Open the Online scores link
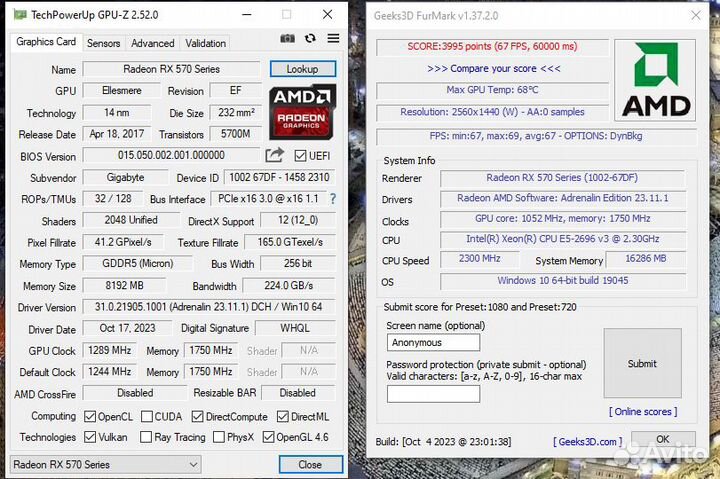 point(643,411)
